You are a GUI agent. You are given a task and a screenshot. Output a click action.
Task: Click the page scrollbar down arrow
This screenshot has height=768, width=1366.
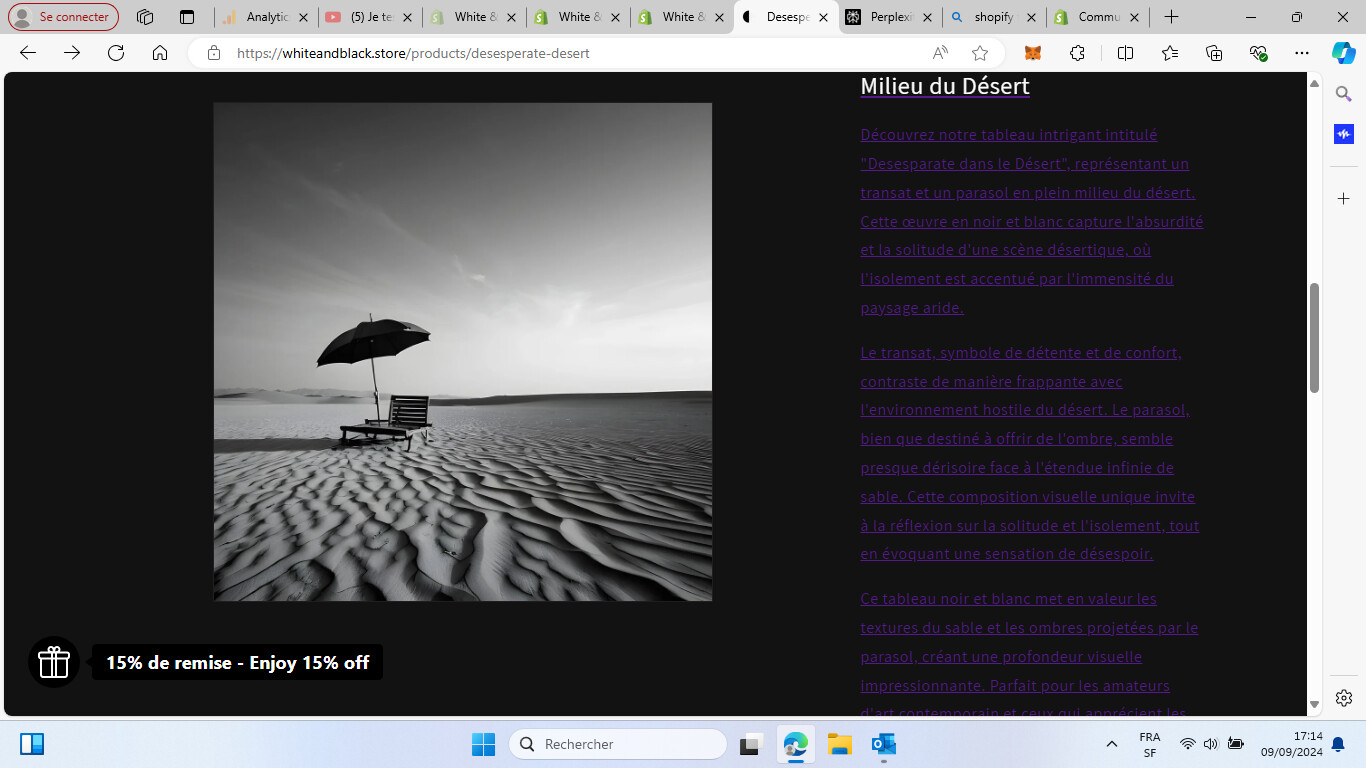pyautogui.click(x=1315, y=705)
